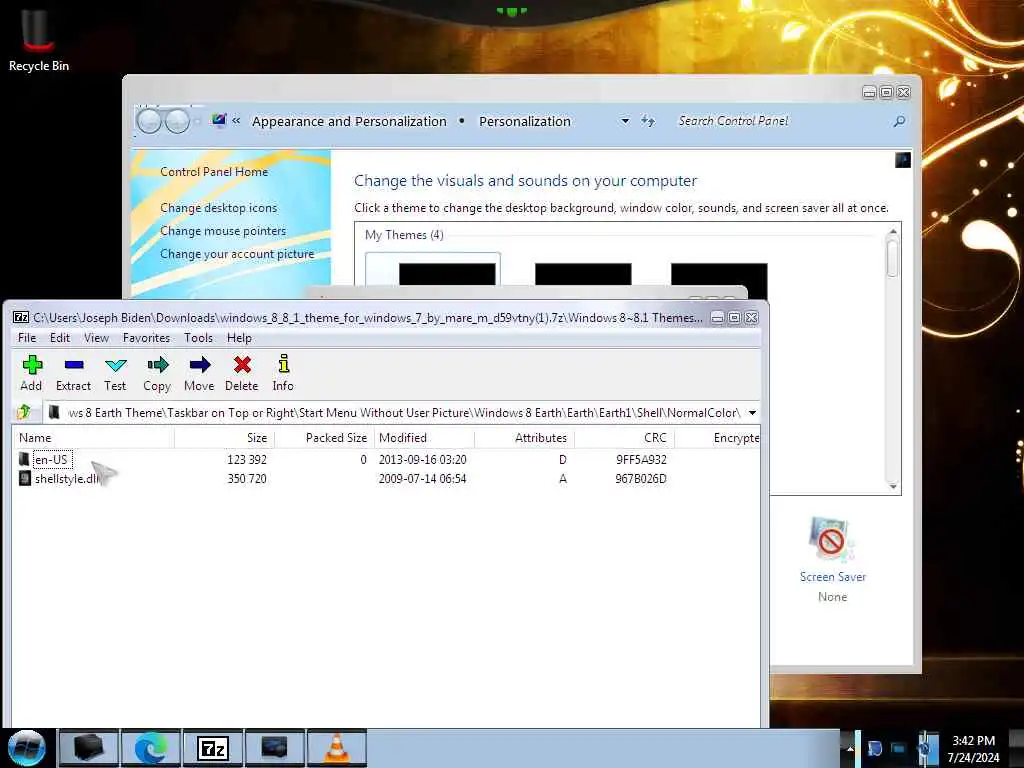1024x768 pixels.
Task: Click size value 350 720
Action: 247,479
